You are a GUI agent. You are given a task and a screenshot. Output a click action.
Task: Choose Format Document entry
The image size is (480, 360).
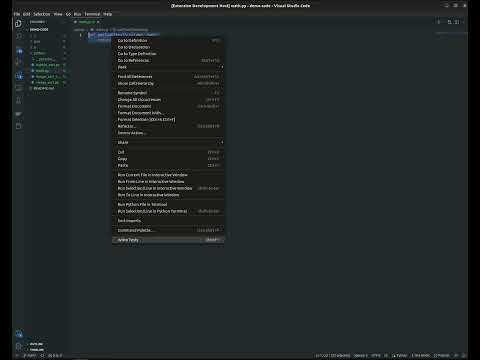(168, 106)
